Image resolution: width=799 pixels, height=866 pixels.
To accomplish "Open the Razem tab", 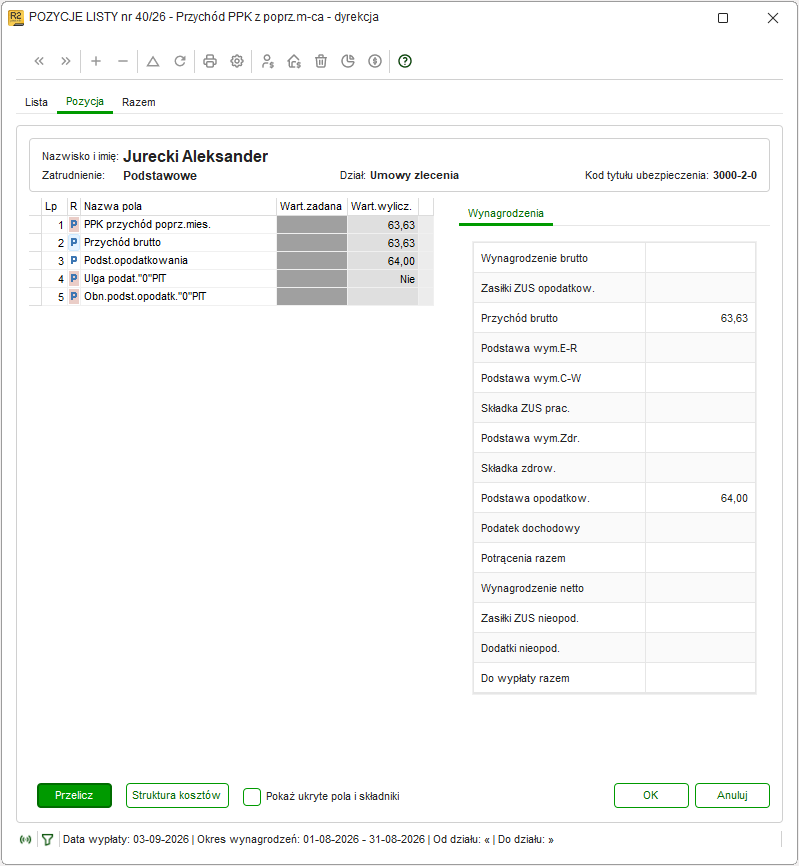I will point(139,102).
